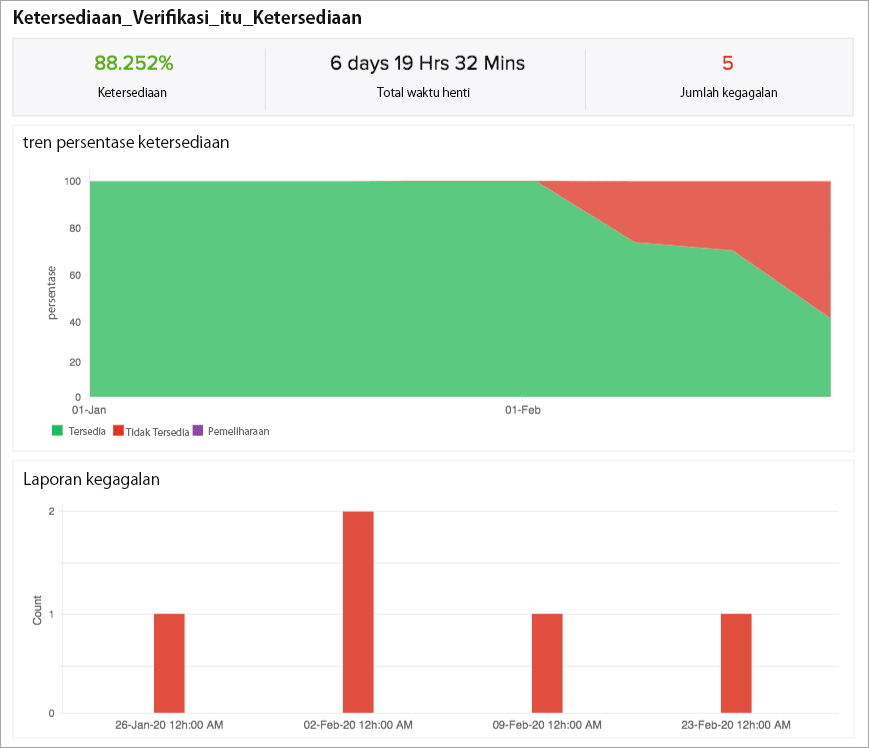Image resolution: width=869 pixels, height=748 pixels.
Task: Click the tren persentase ketersediaan heading
Action: point(126,142)
